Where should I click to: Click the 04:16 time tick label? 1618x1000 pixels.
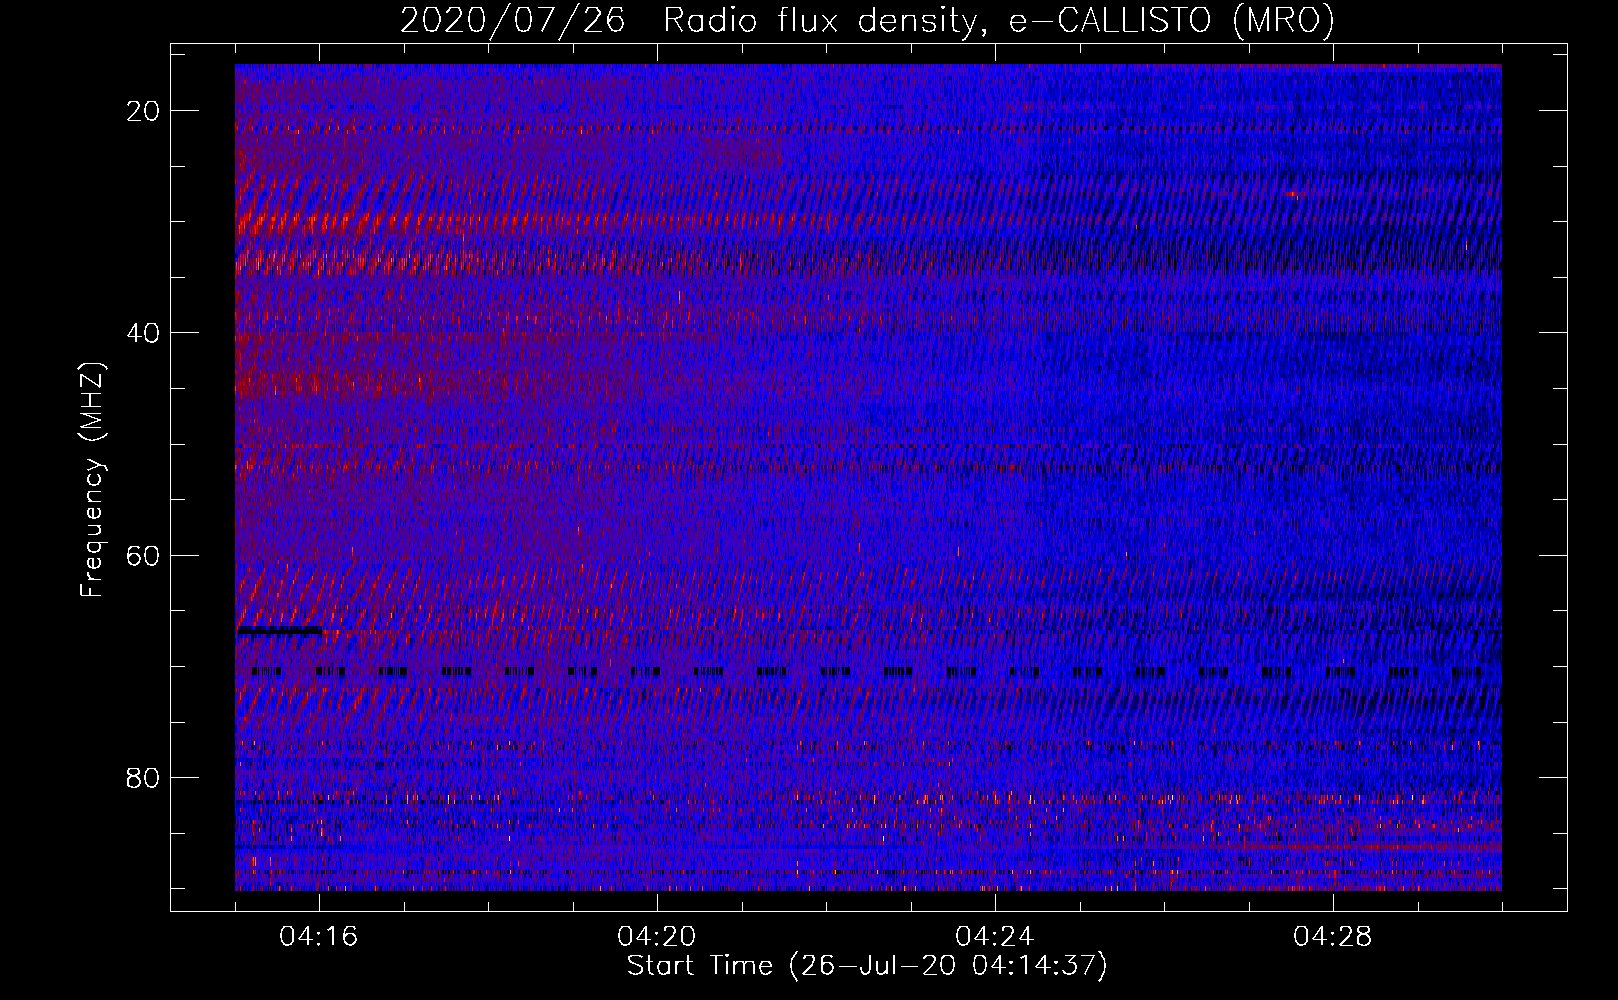(x=319, y=936)
